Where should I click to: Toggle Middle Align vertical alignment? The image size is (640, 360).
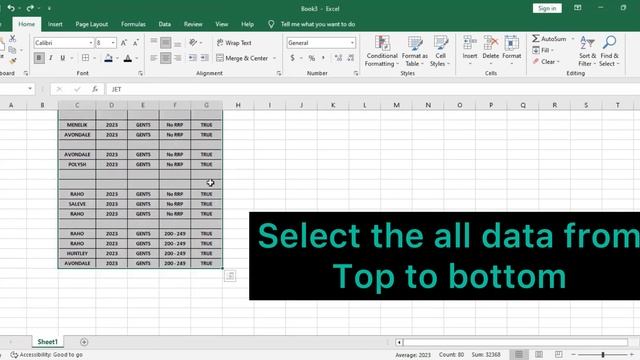[x=166, y=42]
